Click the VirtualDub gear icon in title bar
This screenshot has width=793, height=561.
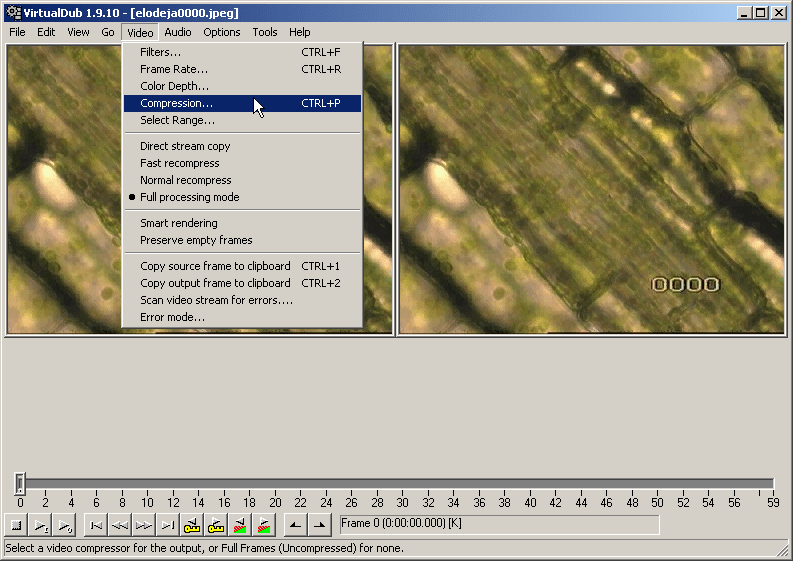point(14,13)
